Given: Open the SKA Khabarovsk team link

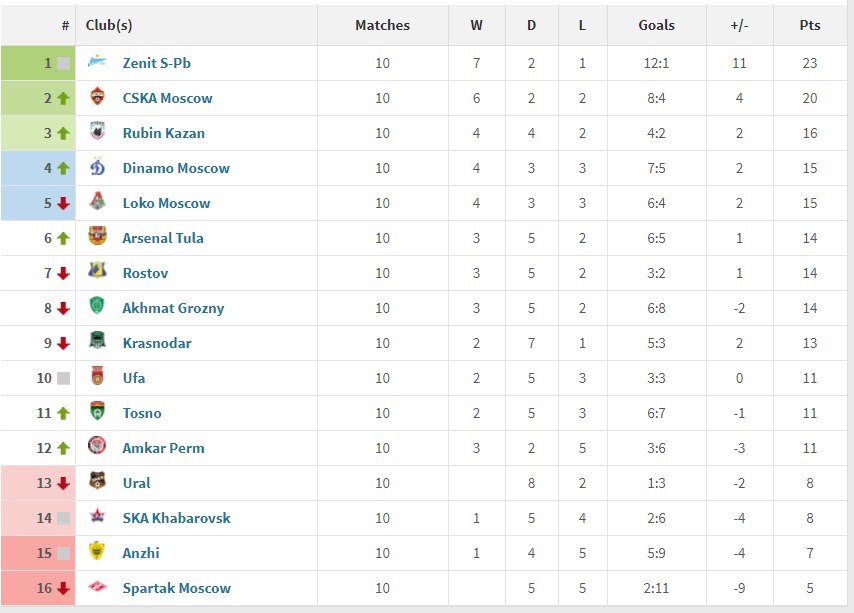Looking at the screenshot, I should pyautogui.click(x=176, y=518).
